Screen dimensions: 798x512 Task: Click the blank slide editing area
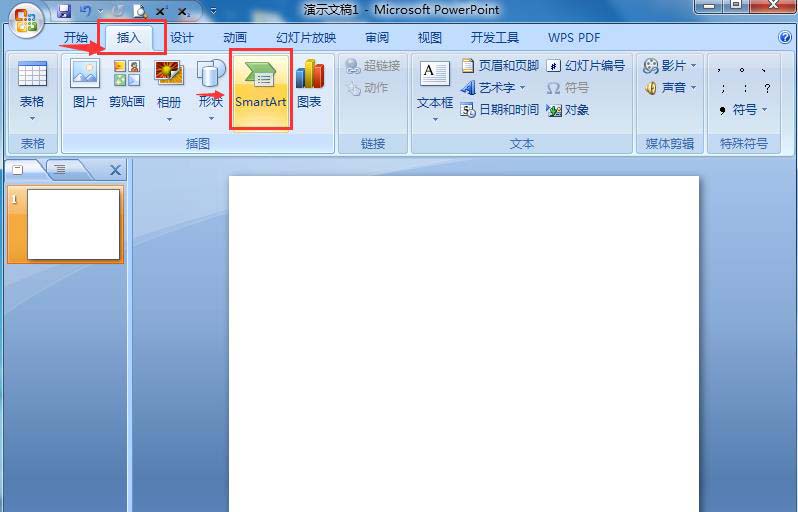pyautogui.click(x=464, y=344)
